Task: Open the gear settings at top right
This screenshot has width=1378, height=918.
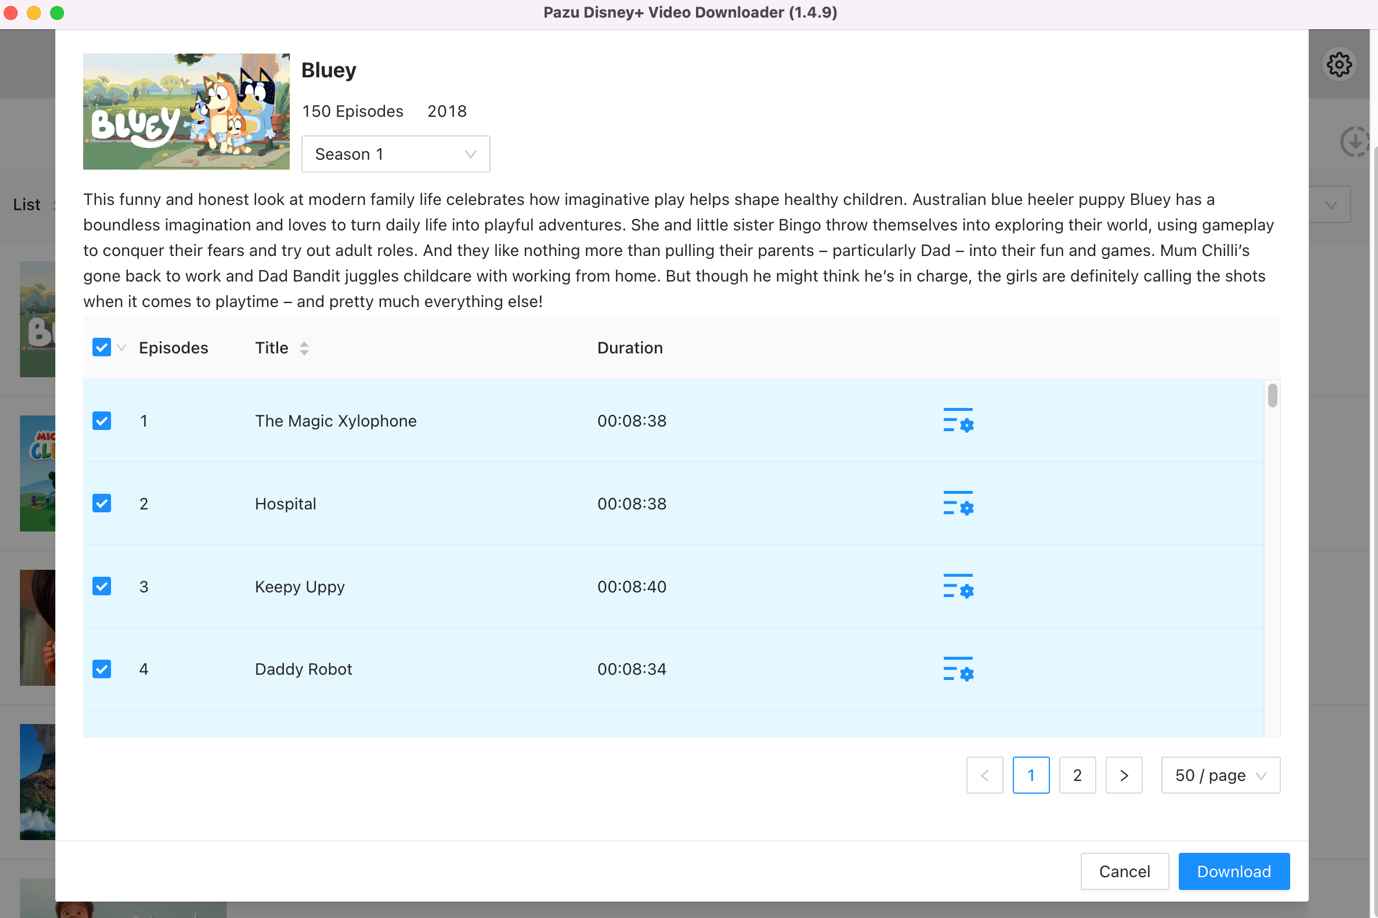Action: point(1339,65)
